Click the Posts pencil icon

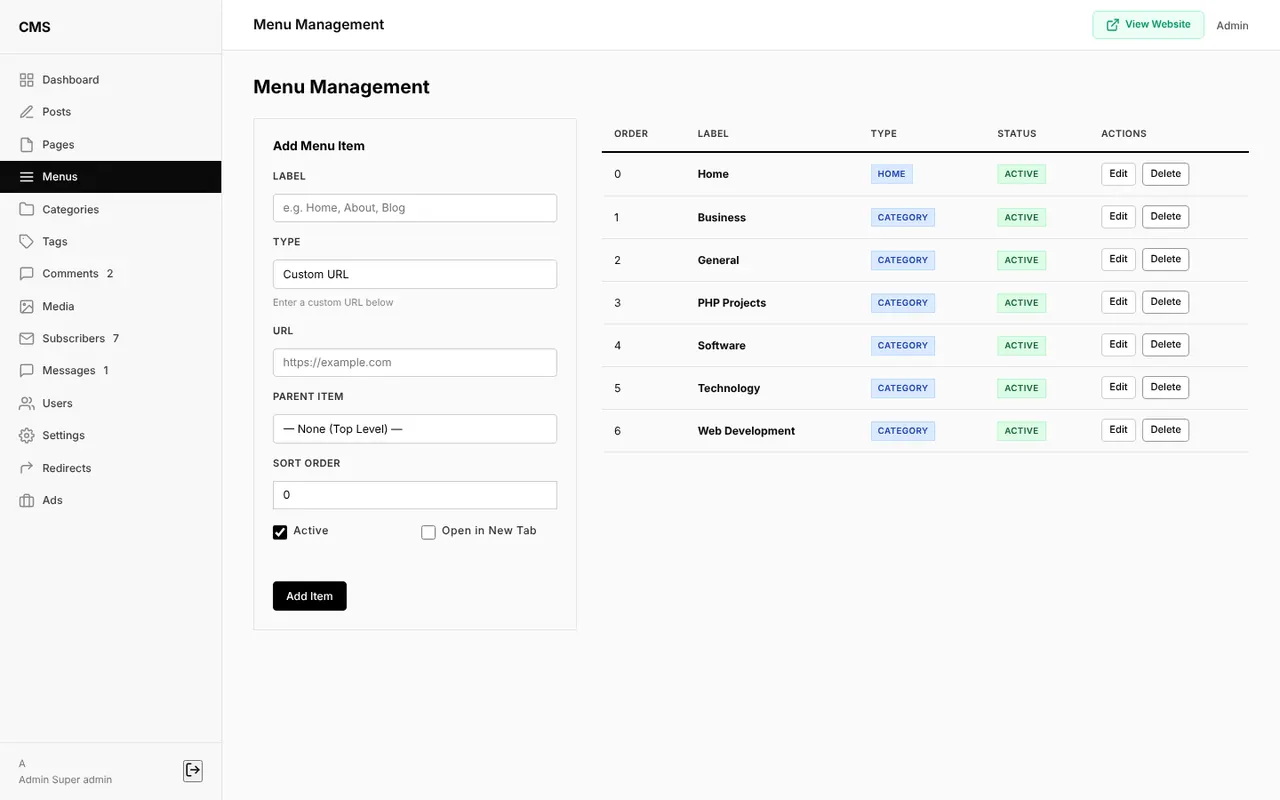click(27, 112)
